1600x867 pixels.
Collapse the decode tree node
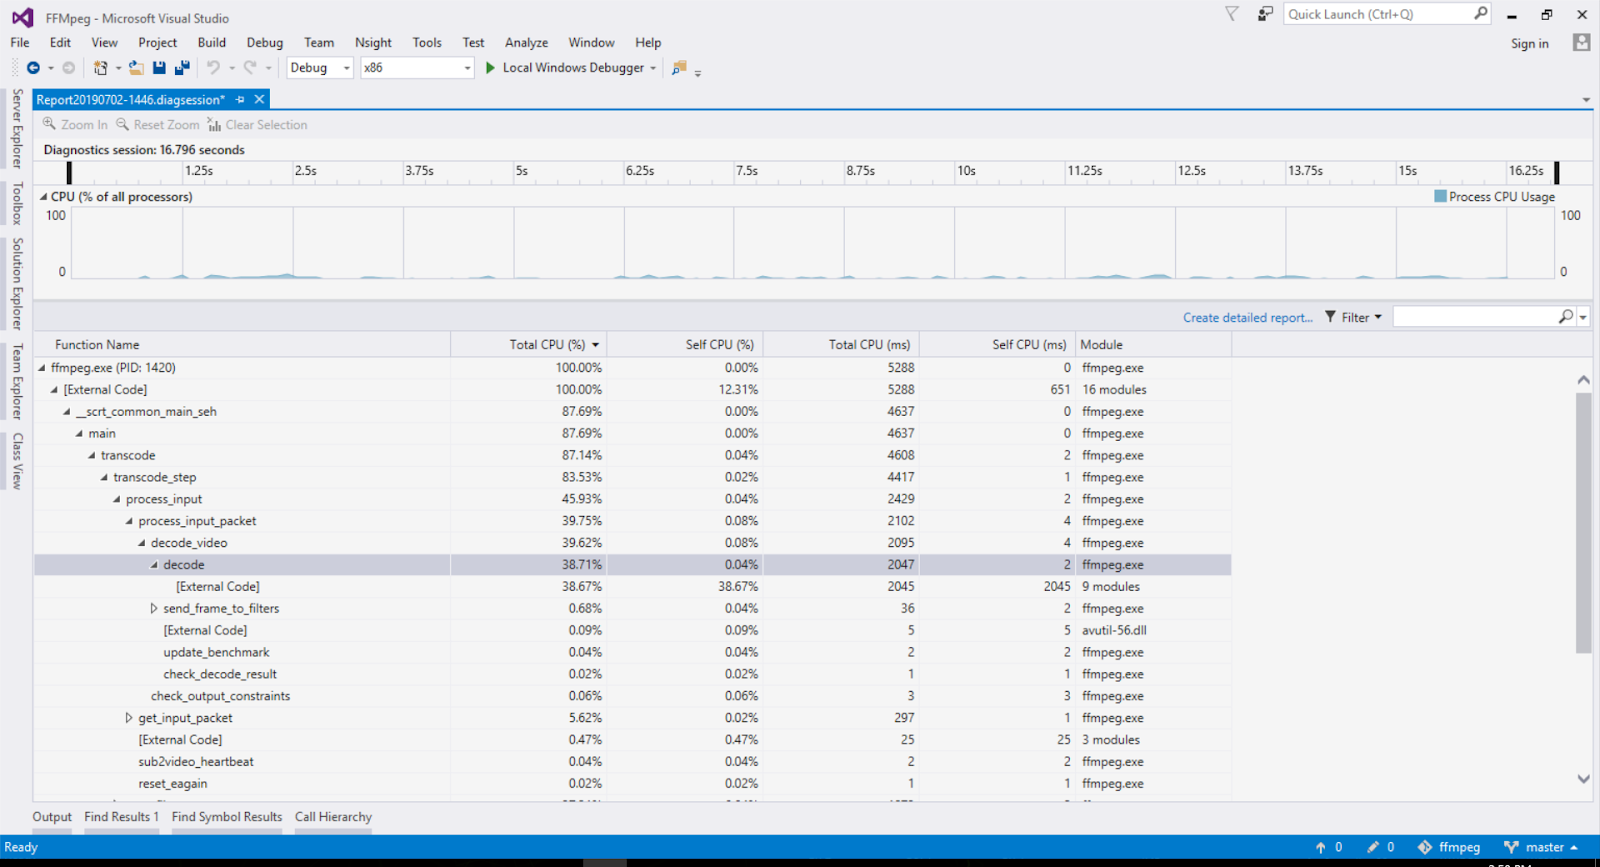coord(154,565)
